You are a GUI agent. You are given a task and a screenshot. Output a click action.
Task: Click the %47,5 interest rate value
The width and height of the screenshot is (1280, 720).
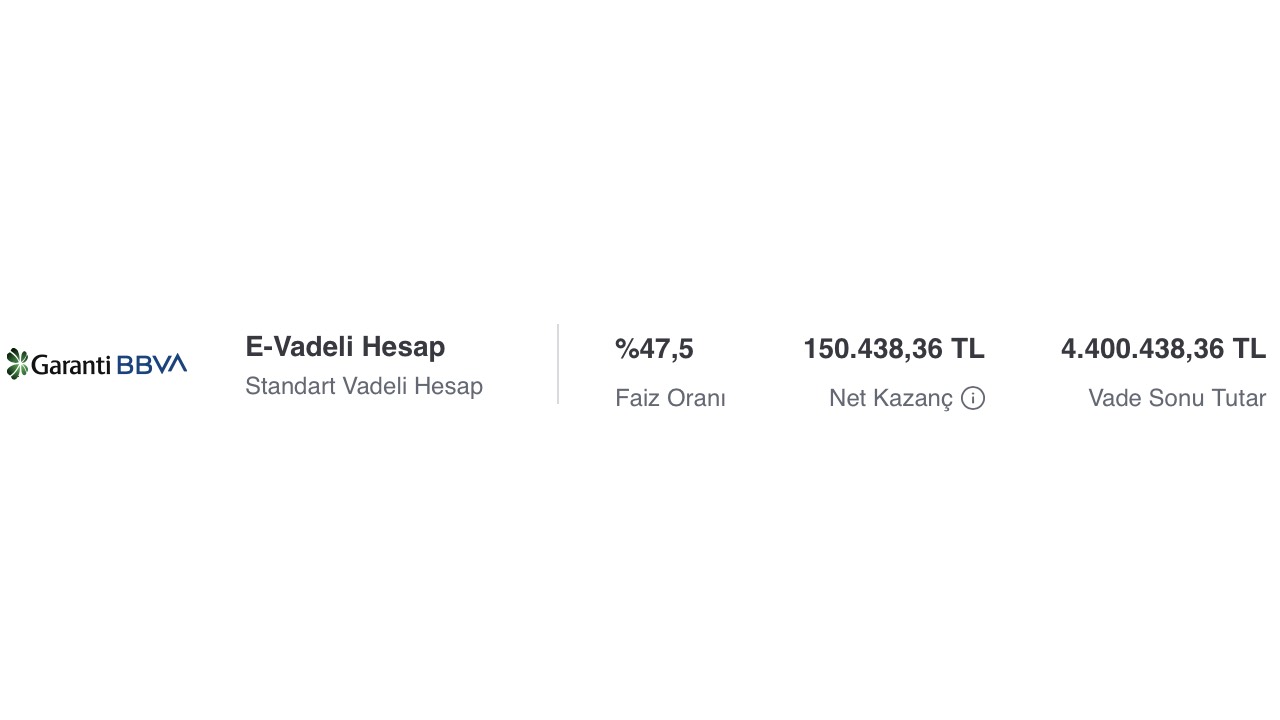click(654, 349)
